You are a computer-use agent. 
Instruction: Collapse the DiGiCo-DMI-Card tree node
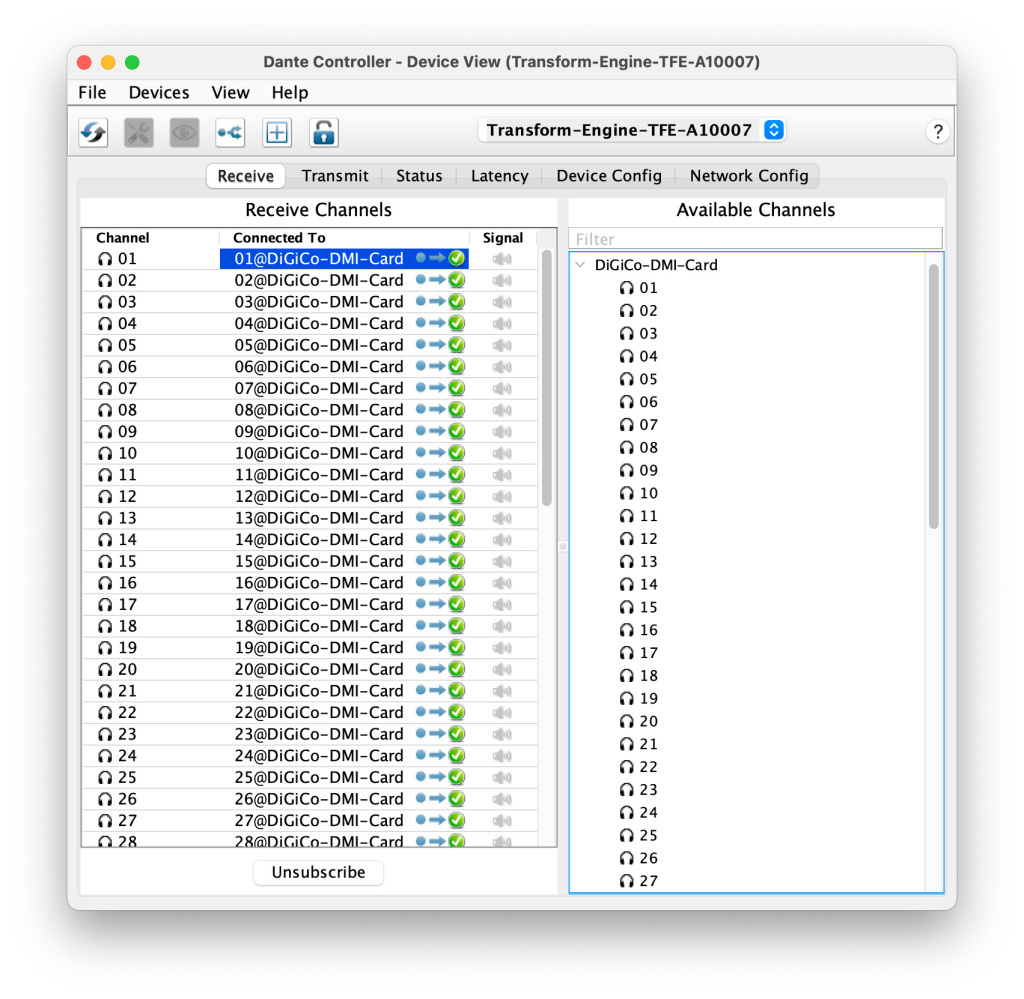coord(580,265)
